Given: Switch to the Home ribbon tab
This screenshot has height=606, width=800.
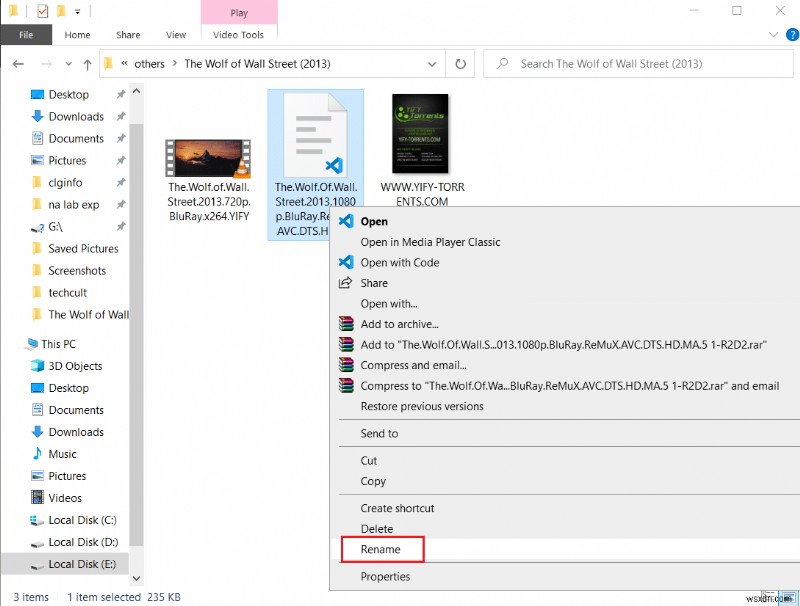Looking at the screenshot, I should 78,35.
